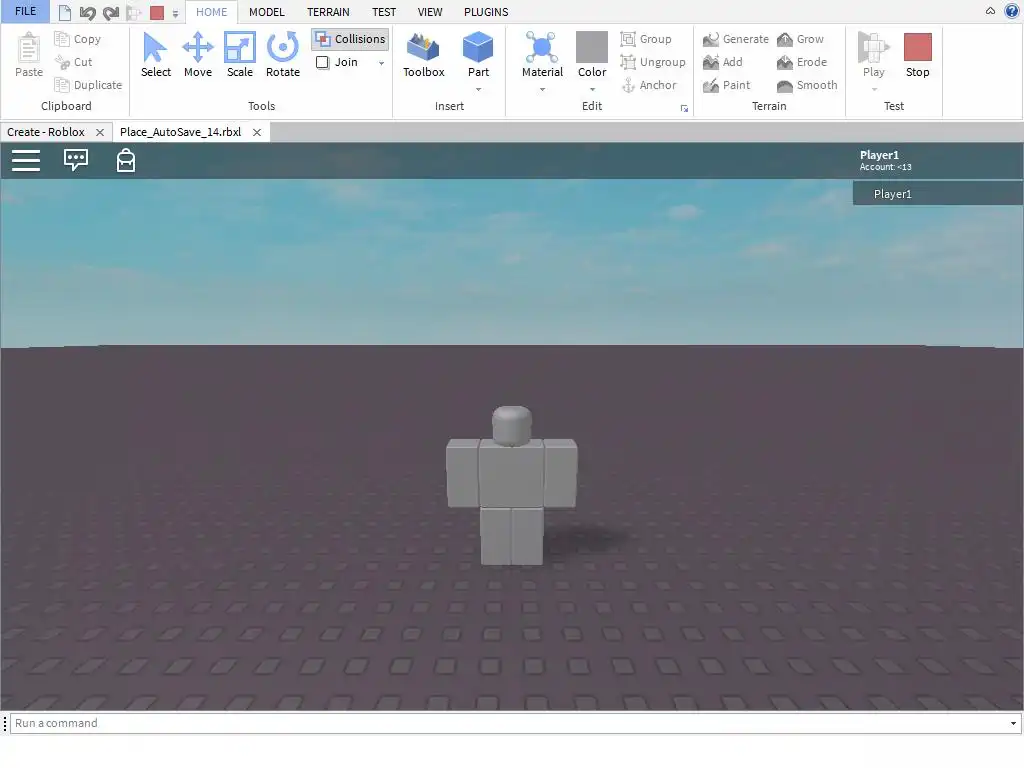This screenshot has height=768, width=1024.
Task: Switch to the TERRAIN ribbon tab
Action: click(328, 12)
